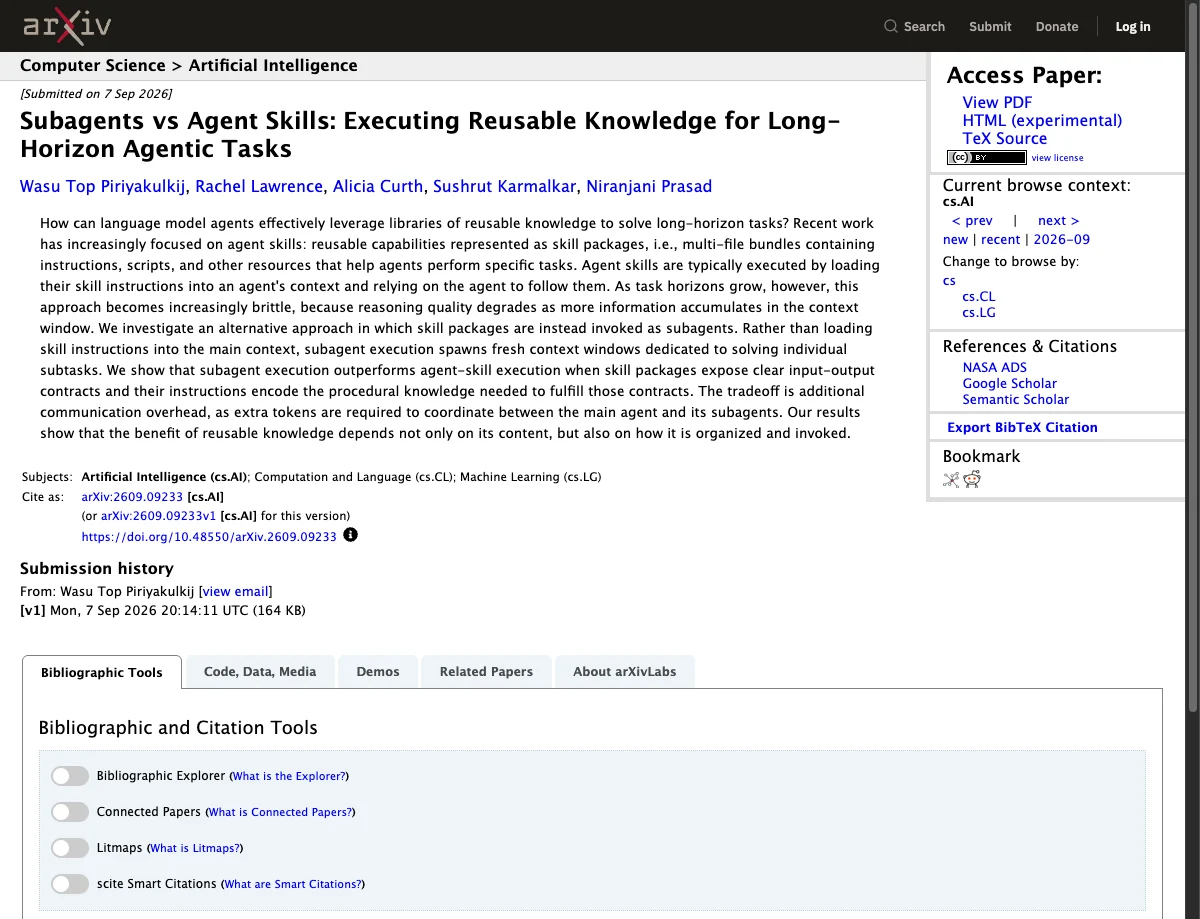
Task: Click the Submitted on 7 Sep 2026 dateline
Action: [x=96, y=94]
